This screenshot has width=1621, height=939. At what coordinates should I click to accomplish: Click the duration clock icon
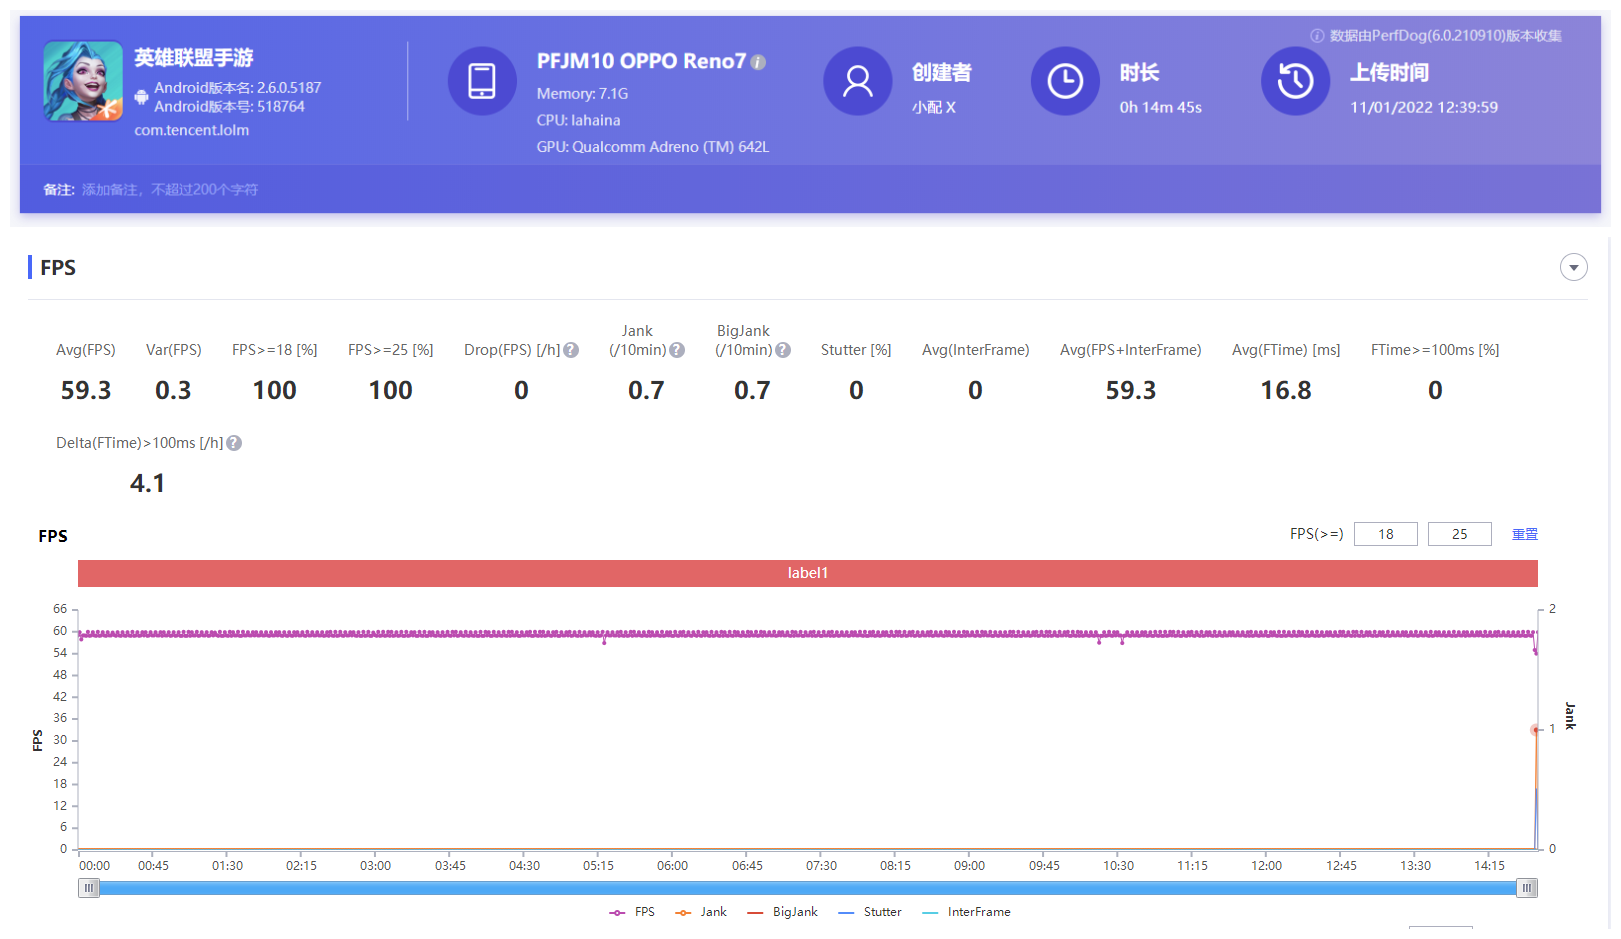(1065, 81)
